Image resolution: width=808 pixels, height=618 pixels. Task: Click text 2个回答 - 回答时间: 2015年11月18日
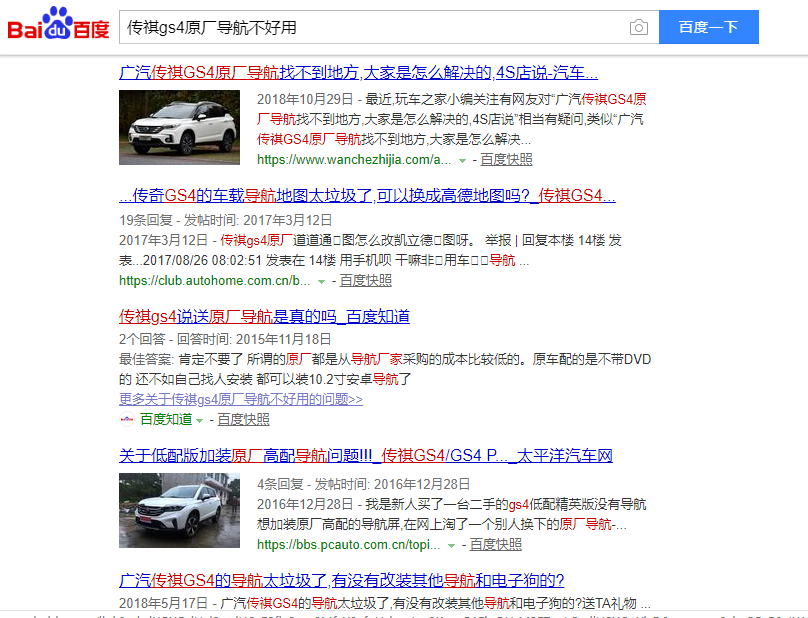[x=225, y=339]
